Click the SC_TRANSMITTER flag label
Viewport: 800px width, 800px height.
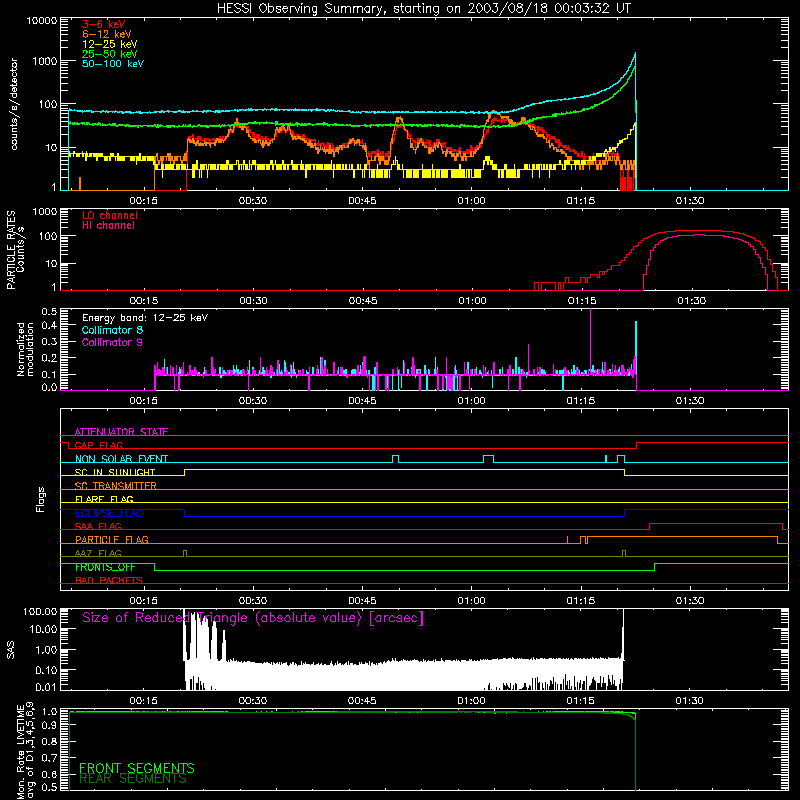[116, 485]
